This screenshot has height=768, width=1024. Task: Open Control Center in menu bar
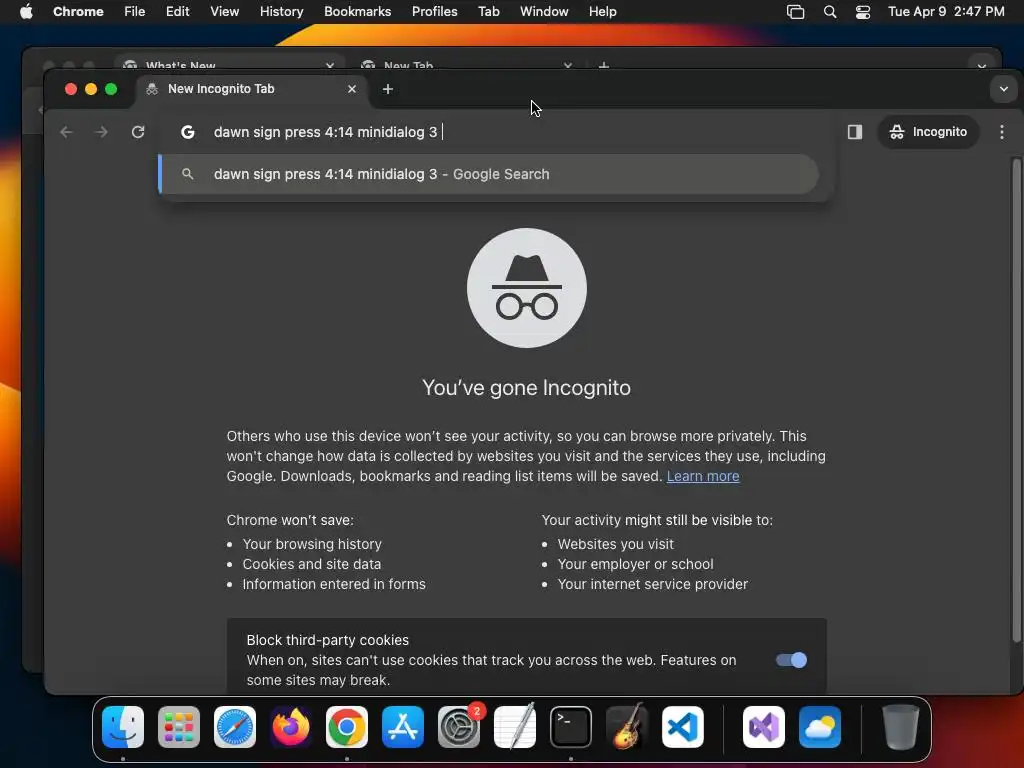863,12
